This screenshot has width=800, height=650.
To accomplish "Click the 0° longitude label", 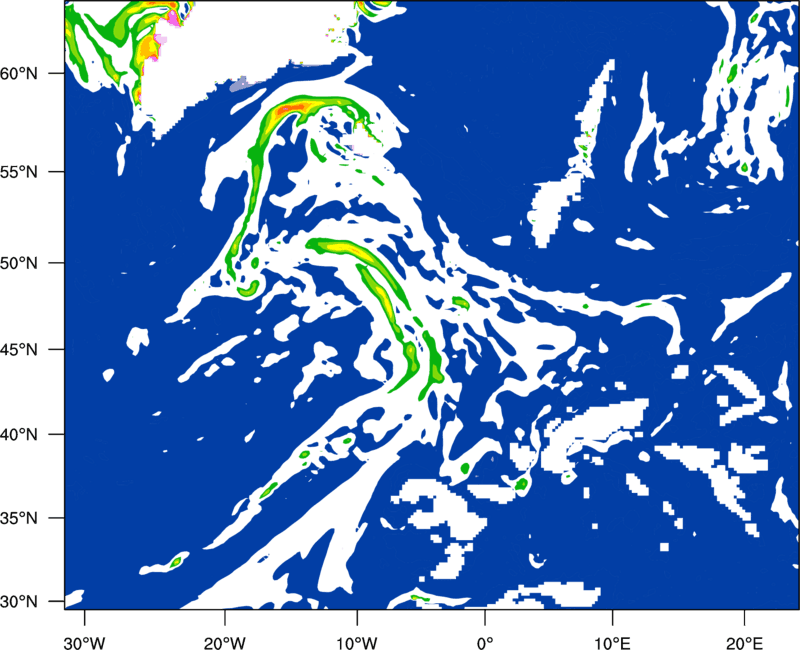I will (x=485, y=643).
